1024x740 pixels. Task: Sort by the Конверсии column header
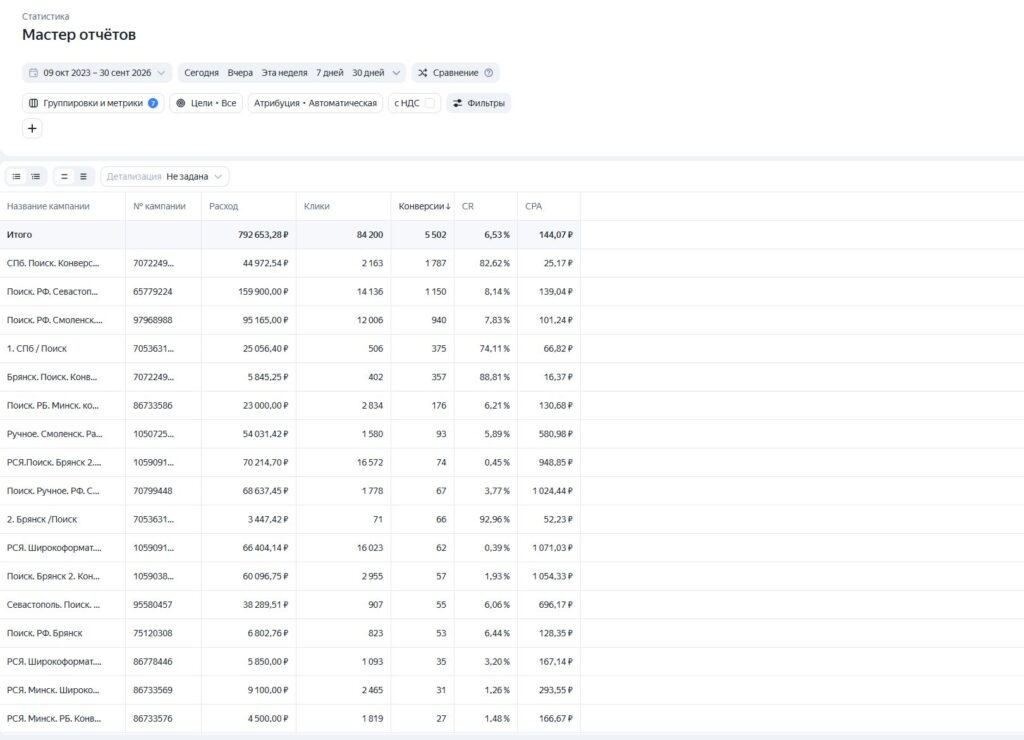click(x=424, y=206)
